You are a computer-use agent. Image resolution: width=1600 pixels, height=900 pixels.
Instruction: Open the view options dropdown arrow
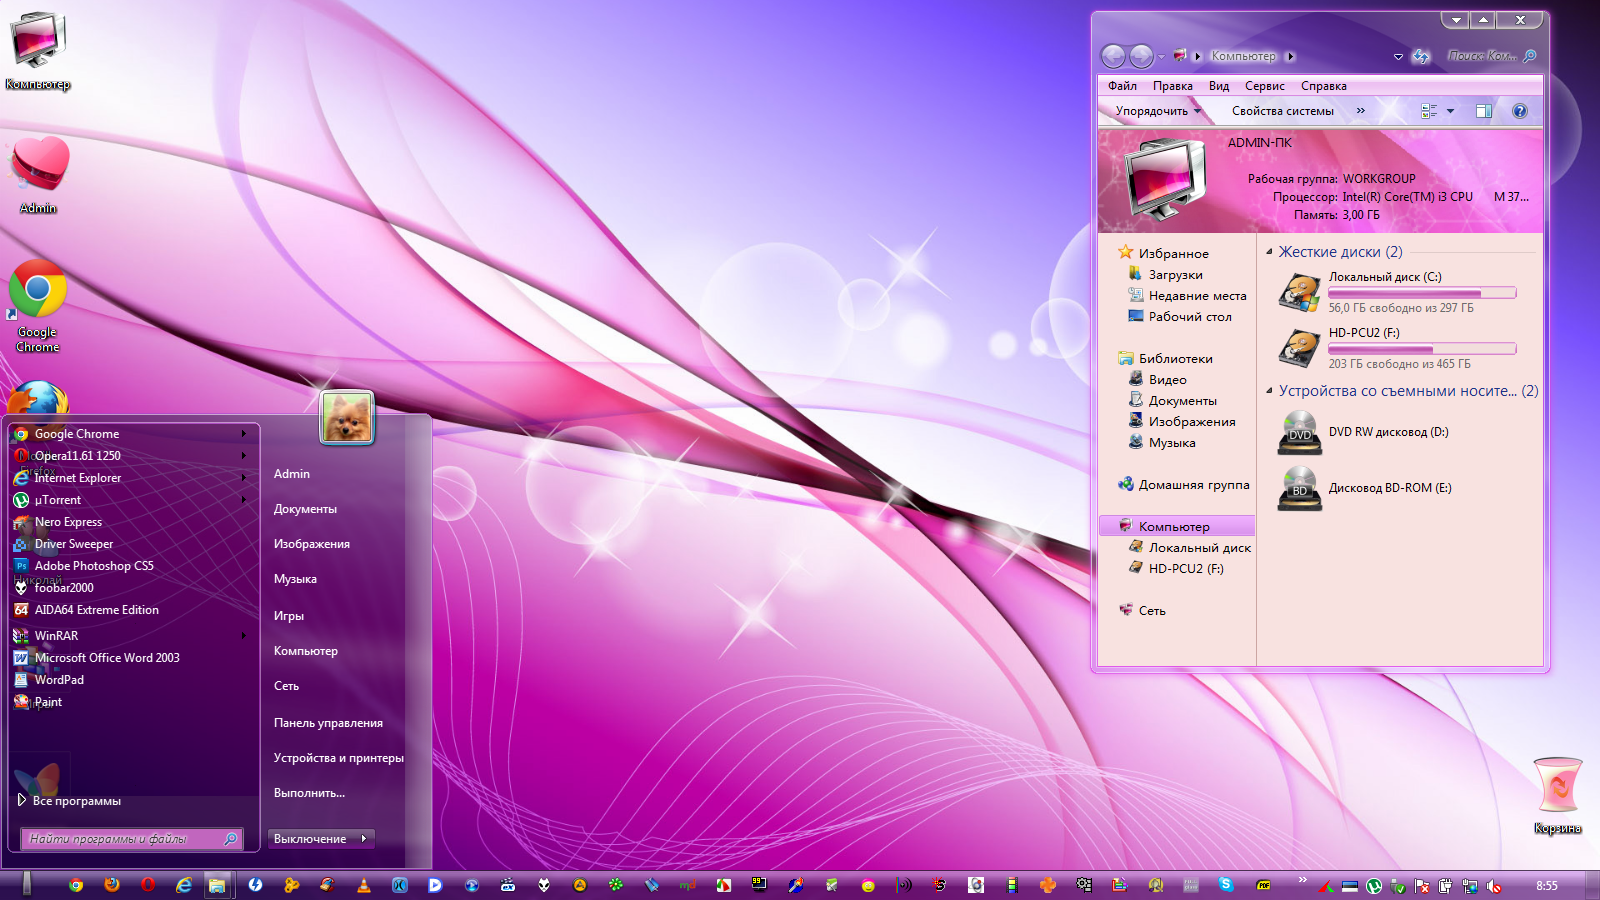tap(1450, 111)
